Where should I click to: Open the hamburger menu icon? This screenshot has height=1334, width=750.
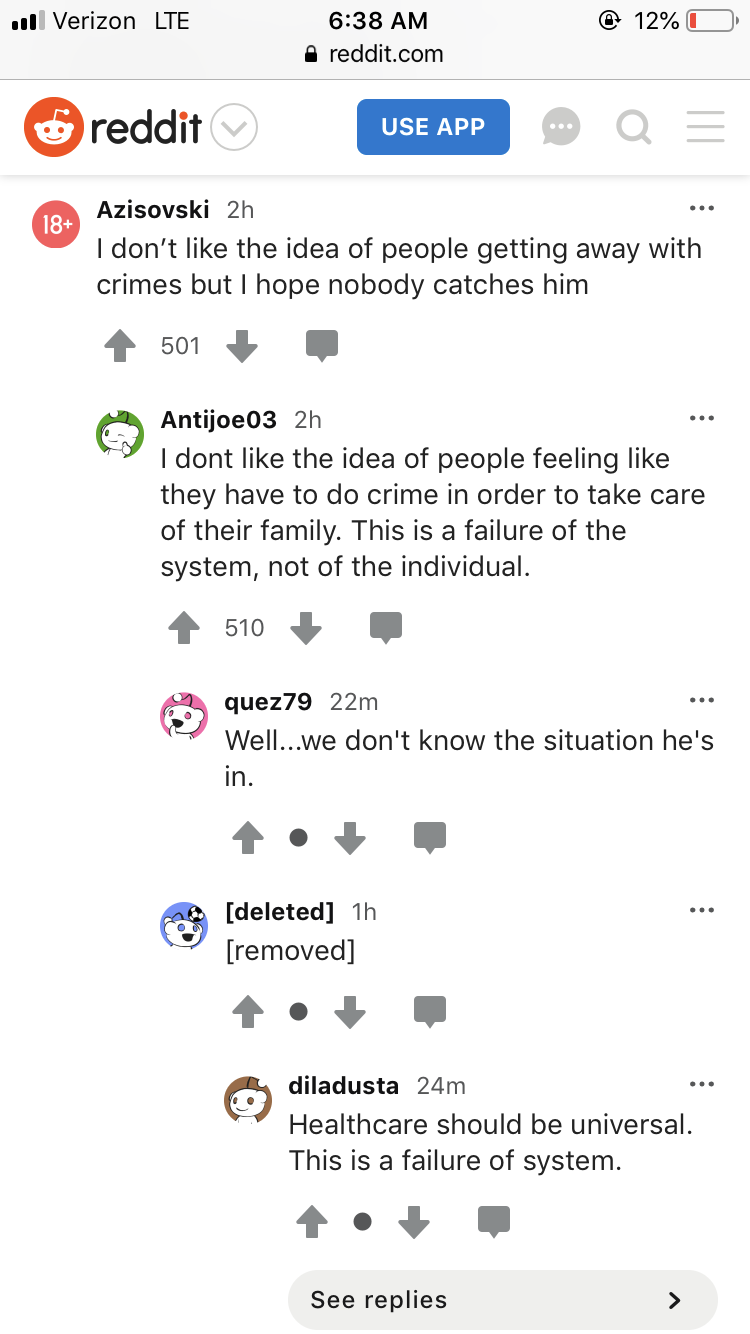(706, 127)
